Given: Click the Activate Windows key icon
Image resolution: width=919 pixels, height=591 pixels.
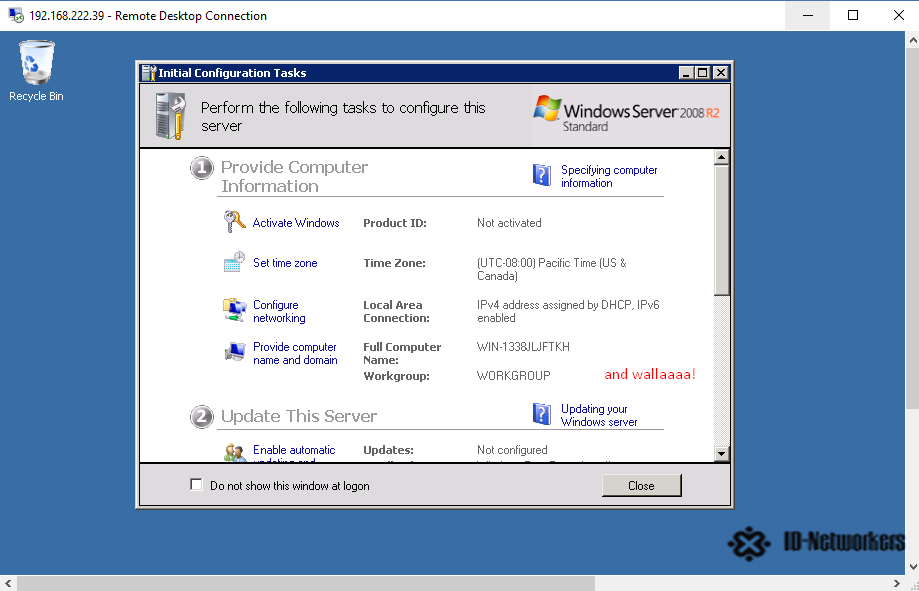Looking at the screenshot, I should pos(234,222).
